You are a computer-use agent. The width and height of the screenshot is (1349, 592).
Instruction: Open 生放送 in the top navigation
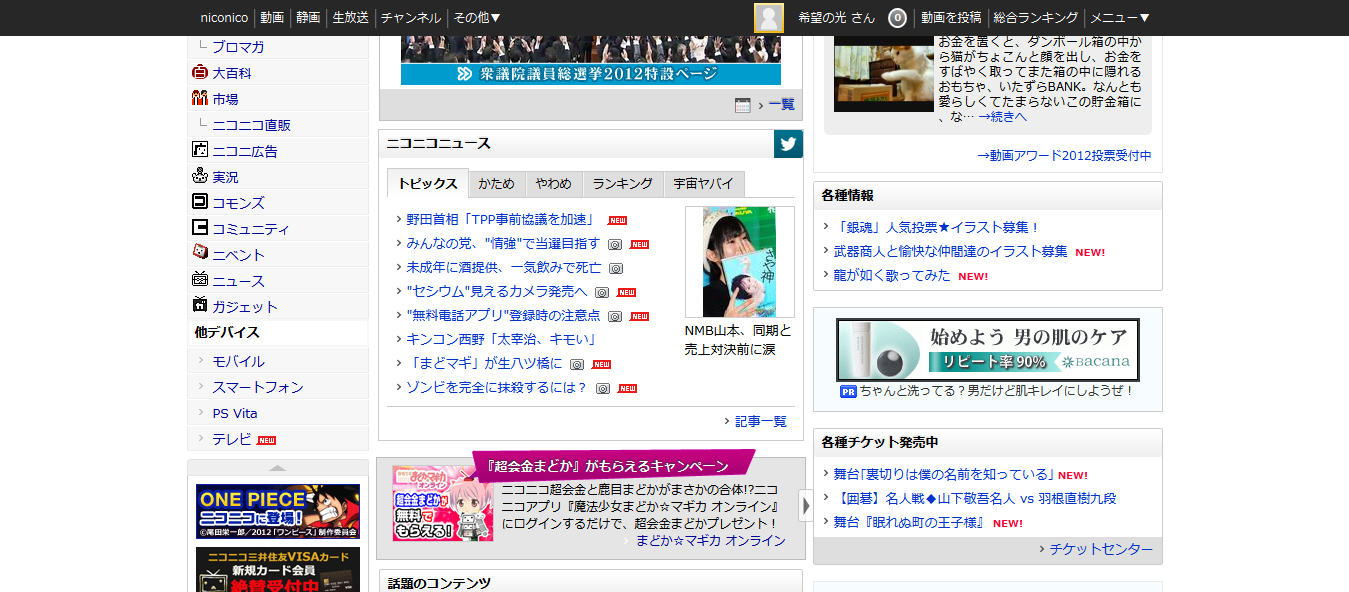point(351,18)
